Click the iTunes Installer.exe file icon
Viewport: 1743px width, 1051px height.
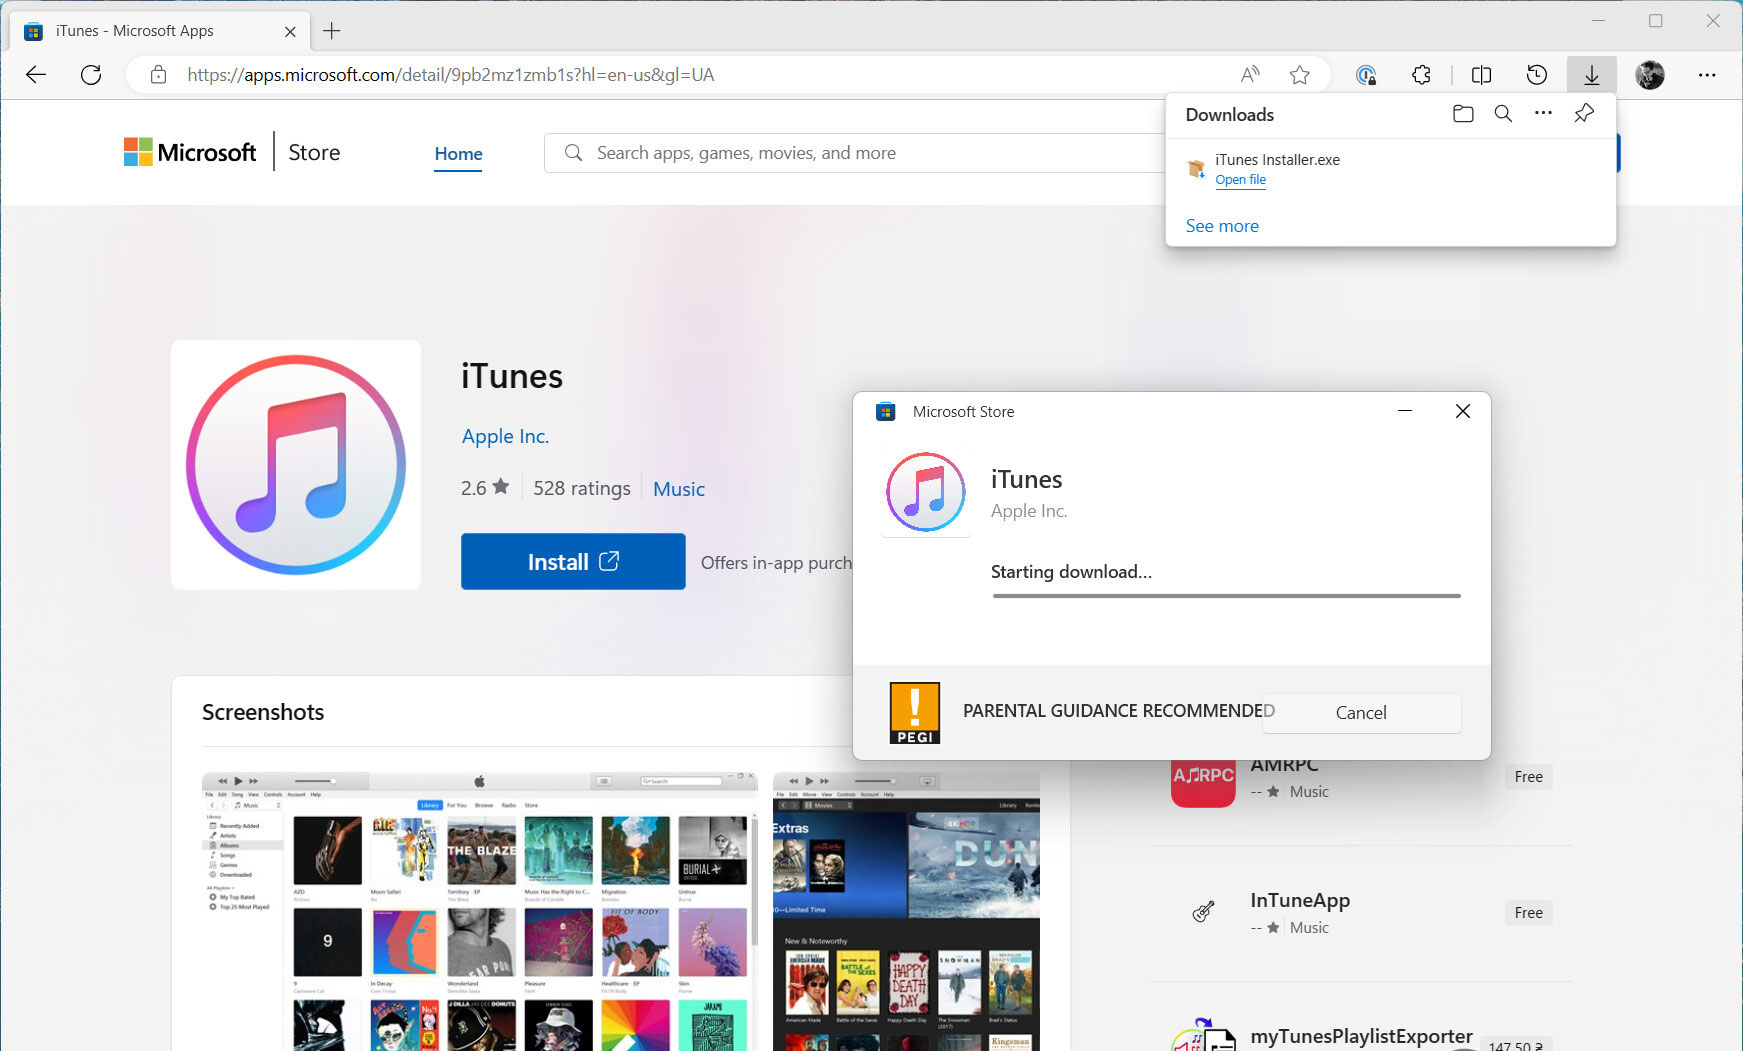tap(1196, 169)
